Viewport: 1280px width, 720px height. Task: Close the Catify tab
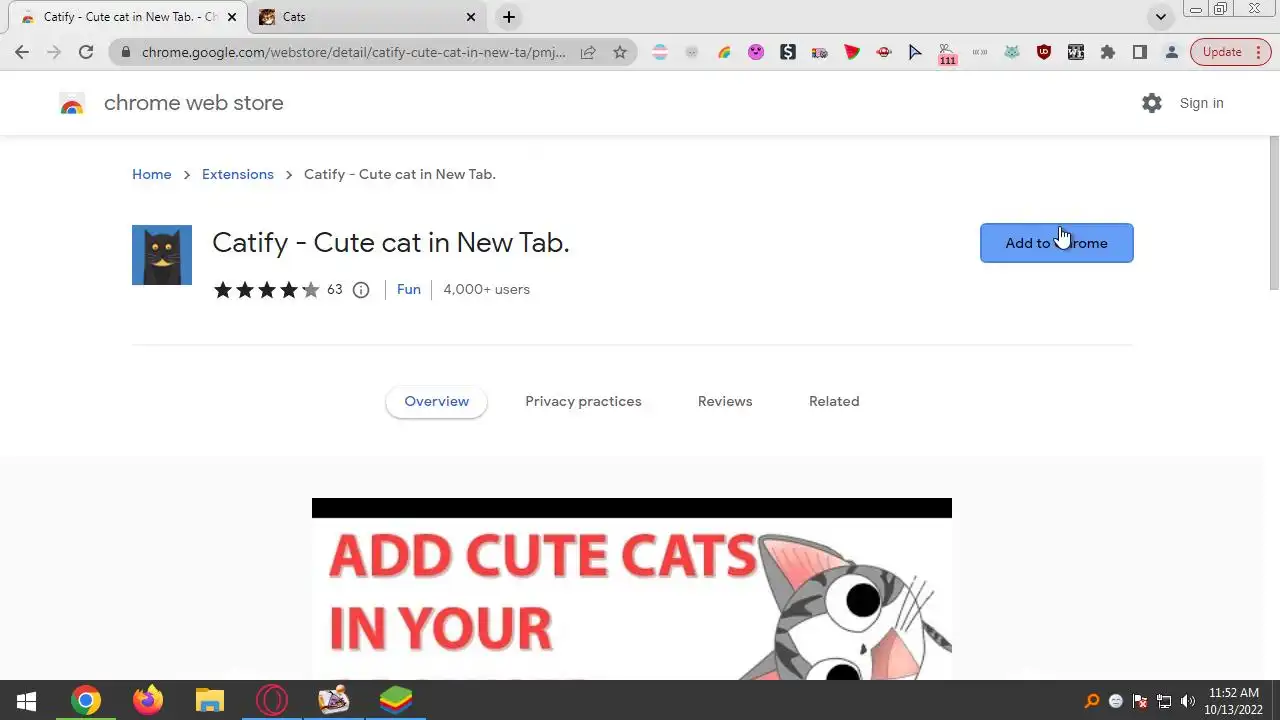coord(232,17)
